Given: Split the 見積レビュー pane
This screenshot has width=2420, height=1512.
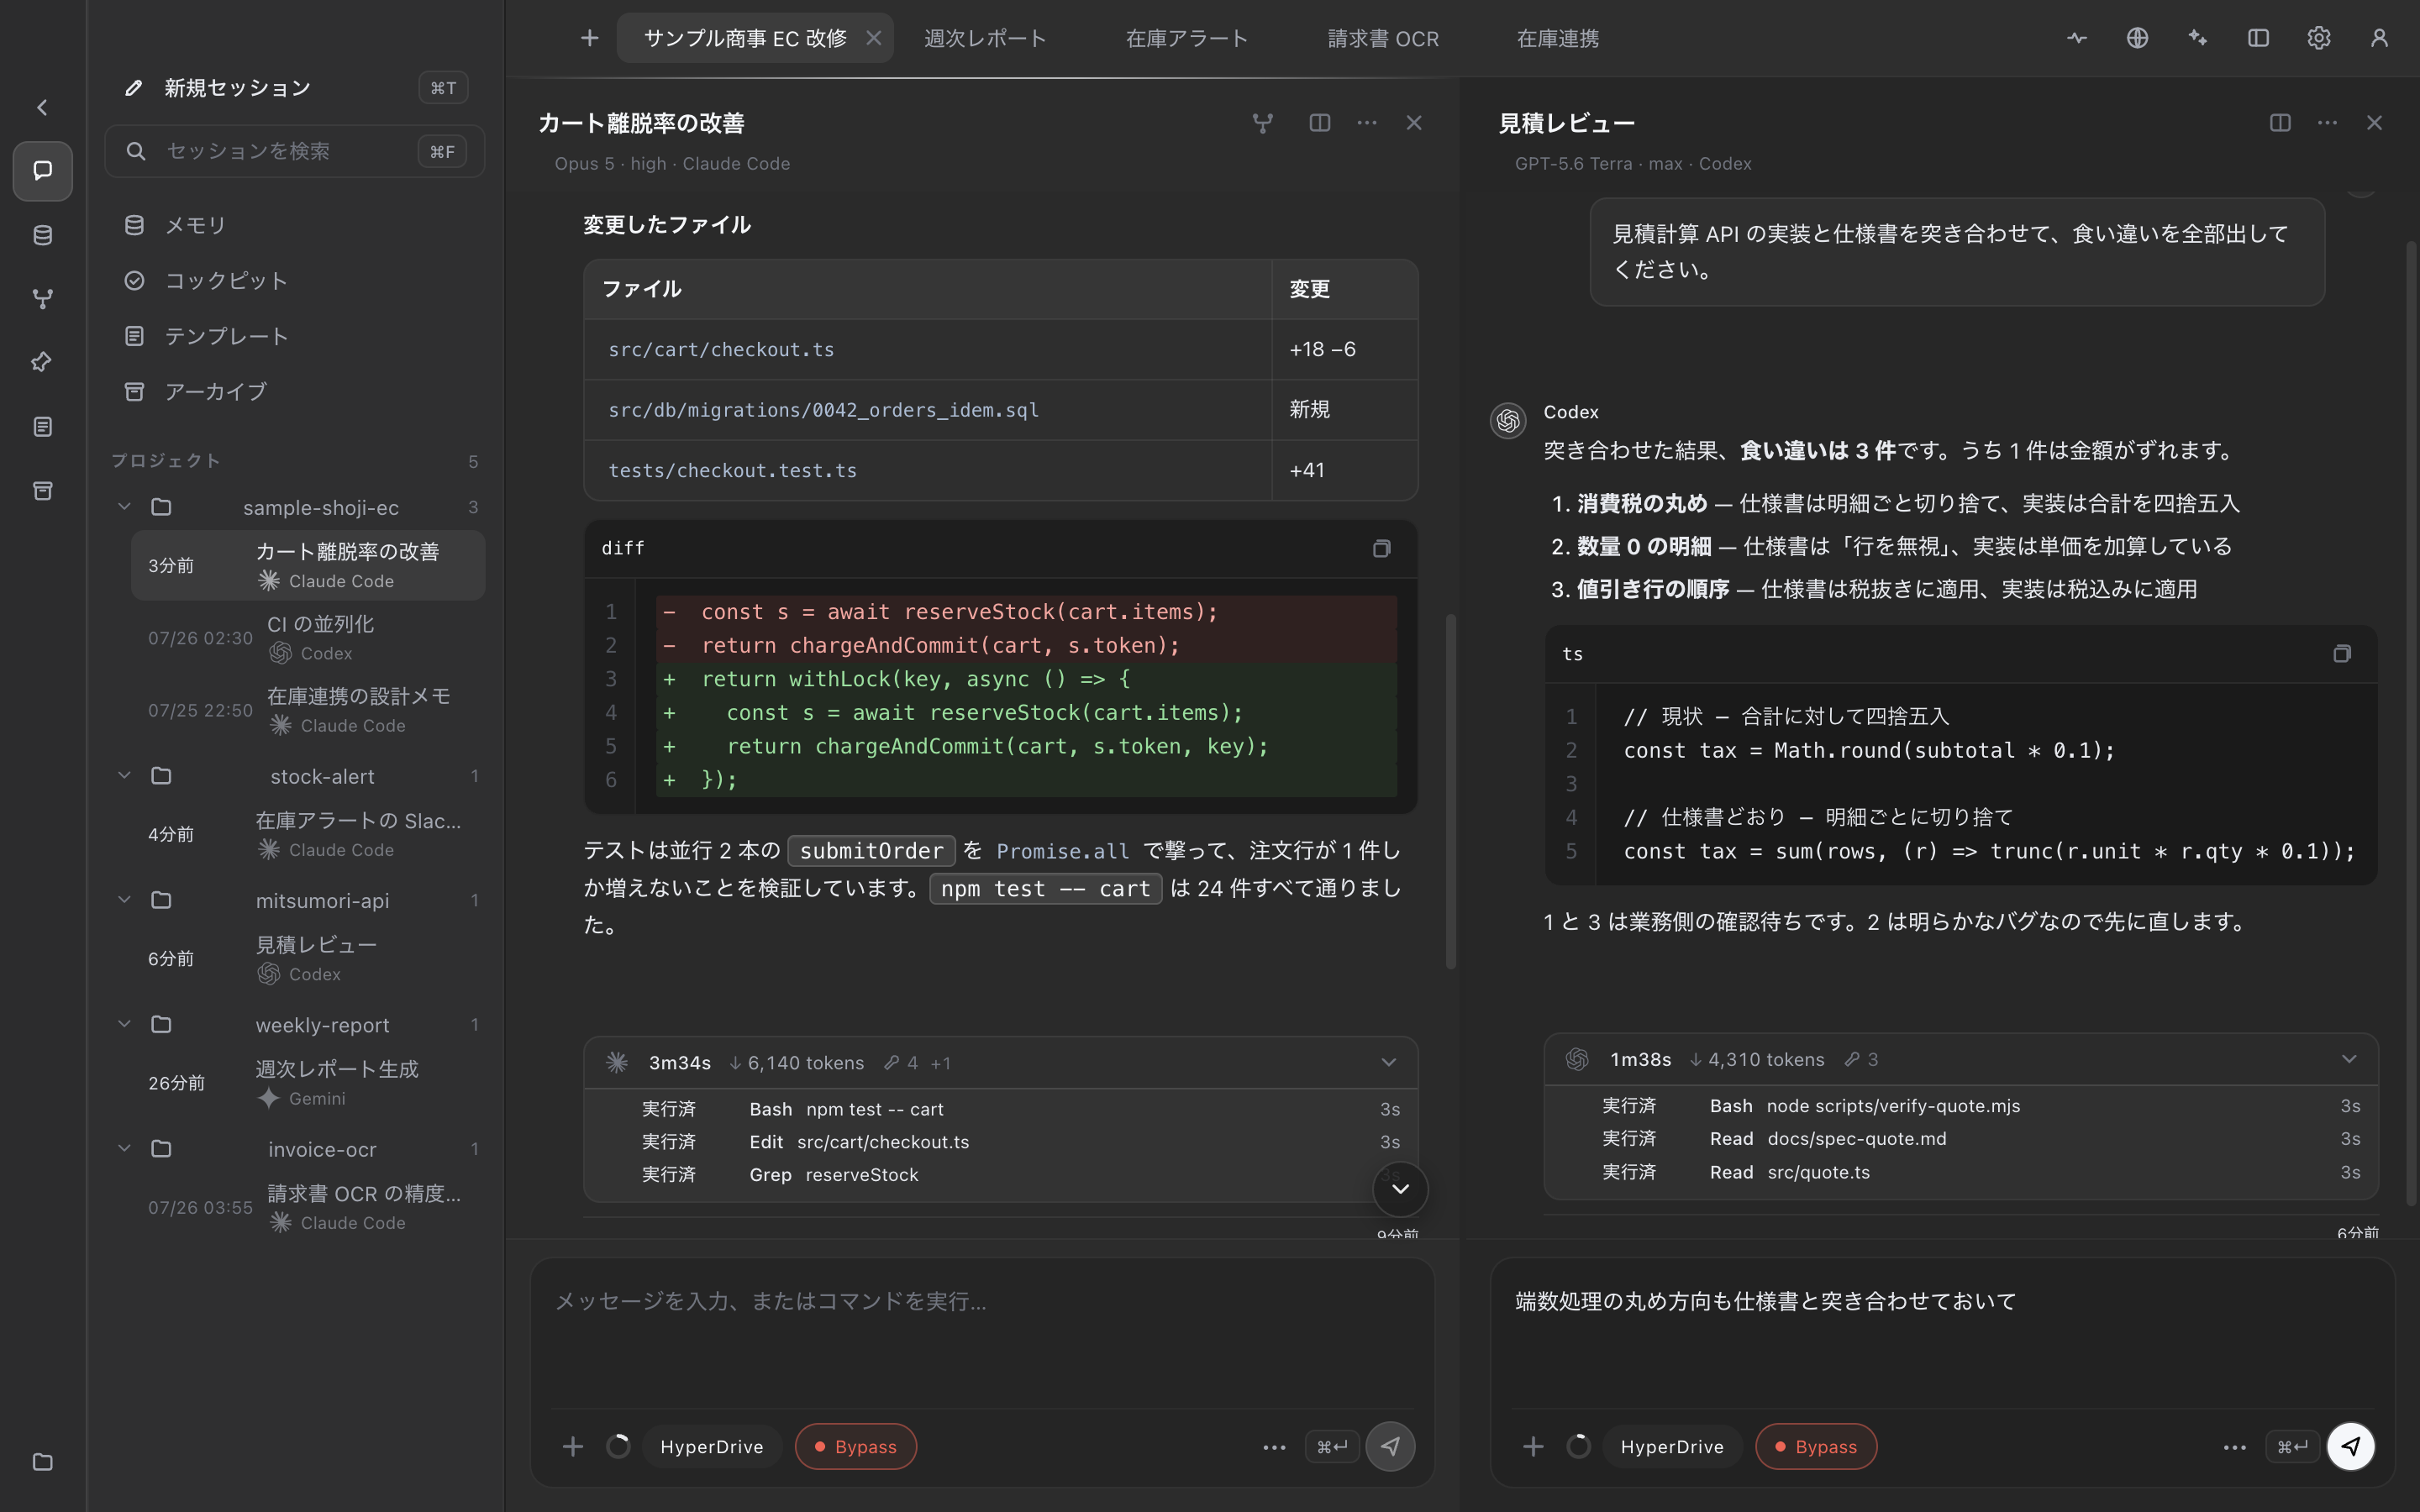Looking at the screenshot, I should pos(2280,123).
